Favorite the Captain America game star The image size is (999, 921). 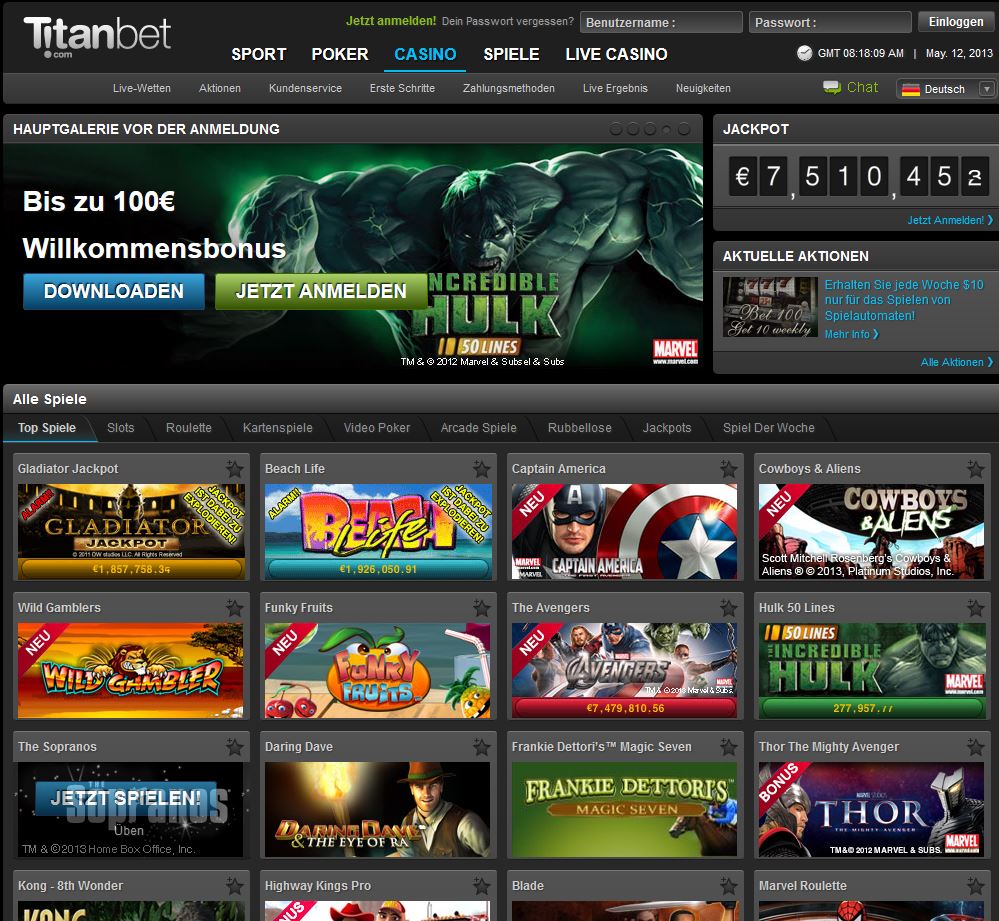[x=729, y=469]
